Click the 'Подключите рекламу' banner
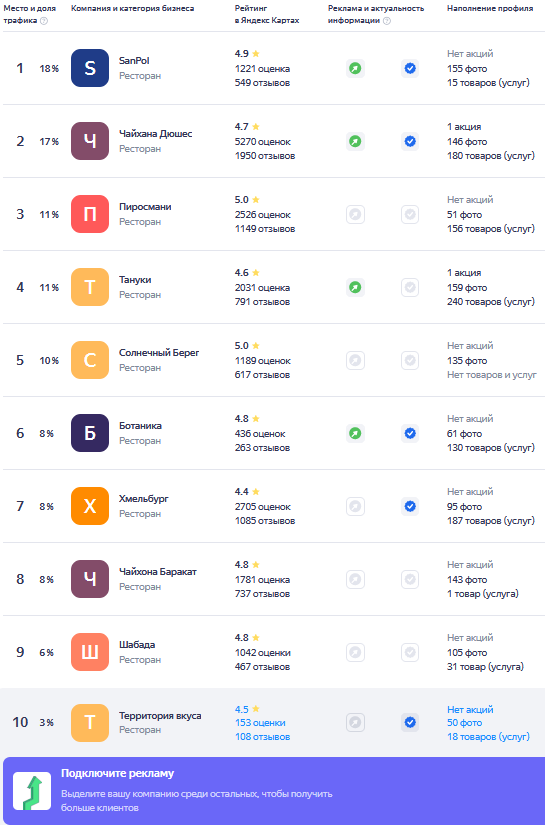545x825 pixels. click(x=272, y=791)
